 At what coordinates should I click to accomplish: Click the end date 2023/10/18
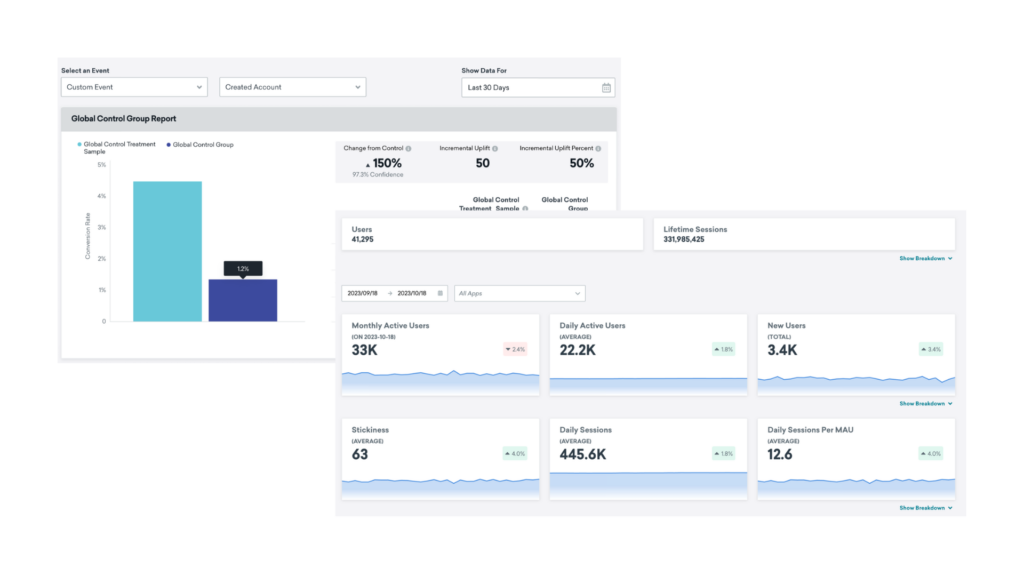pyautogui.click(x=412, y=293)
